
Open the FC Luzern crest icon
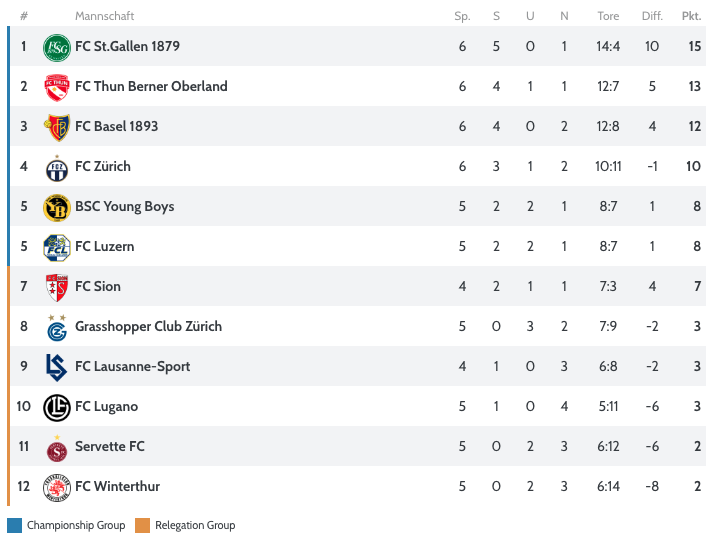[x=57, y=248]
